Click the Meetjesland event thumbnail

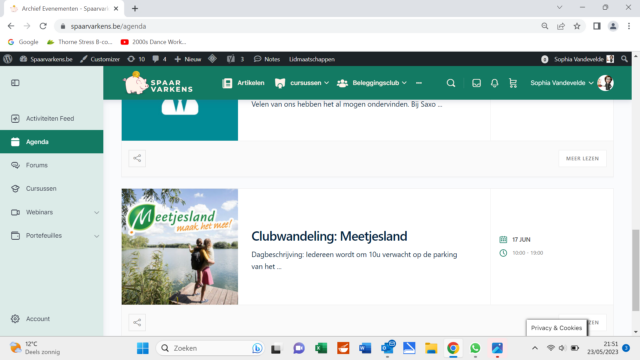(x=180, y=247)
